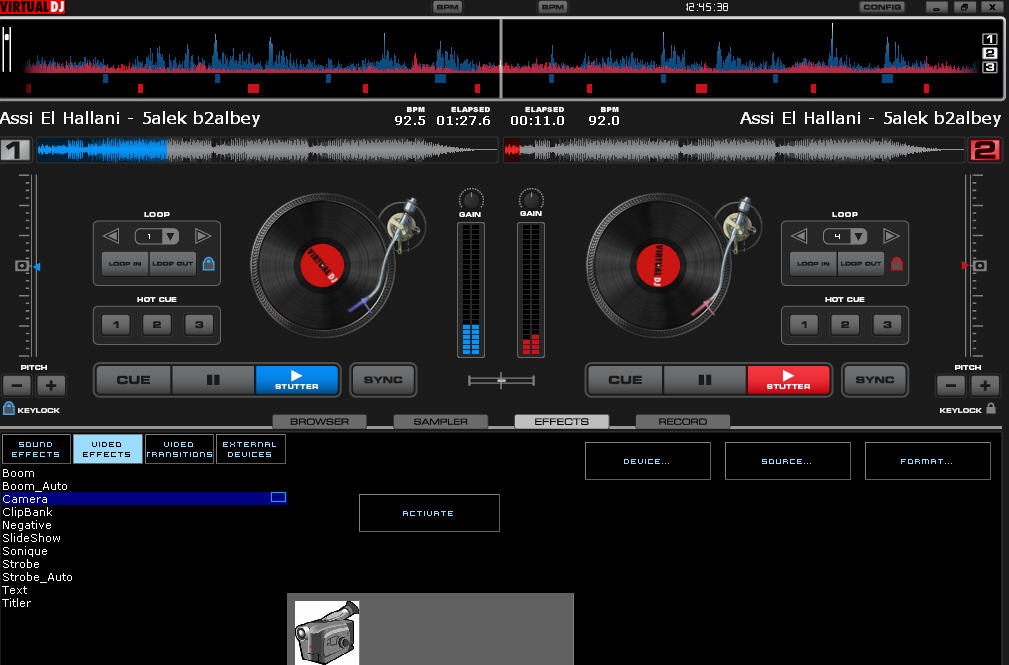Viewport: 1009px width, 665px height.
Task: Switch to the Effects tab
Action: pyautogui.click(x=562, y=422)
